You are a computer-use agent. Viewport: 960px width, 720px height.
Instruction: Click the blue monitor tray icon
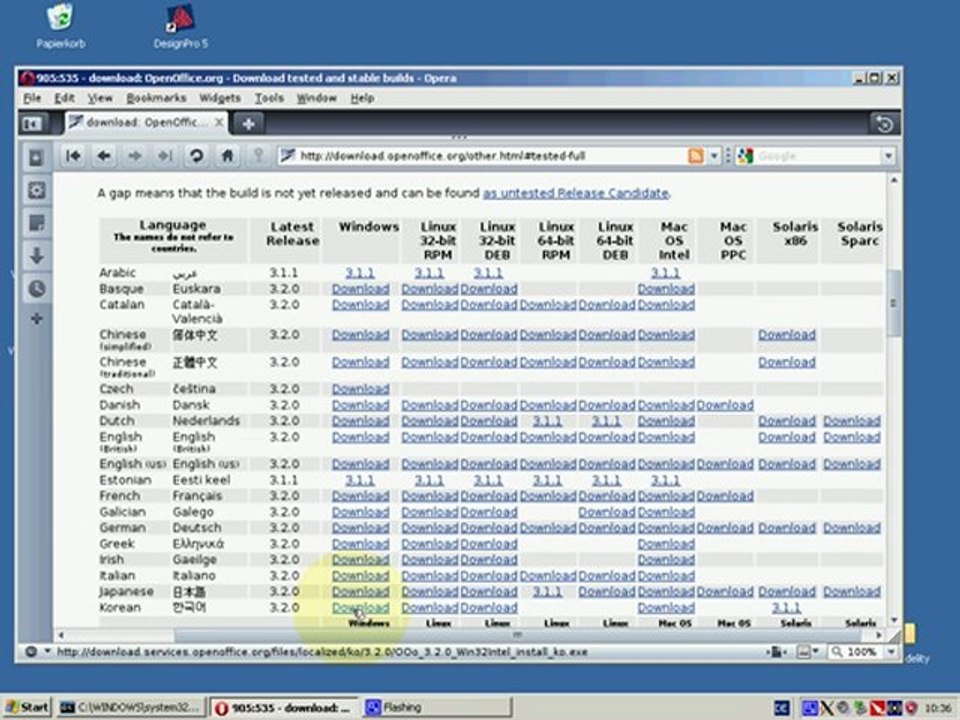click(x=809, y=708)
